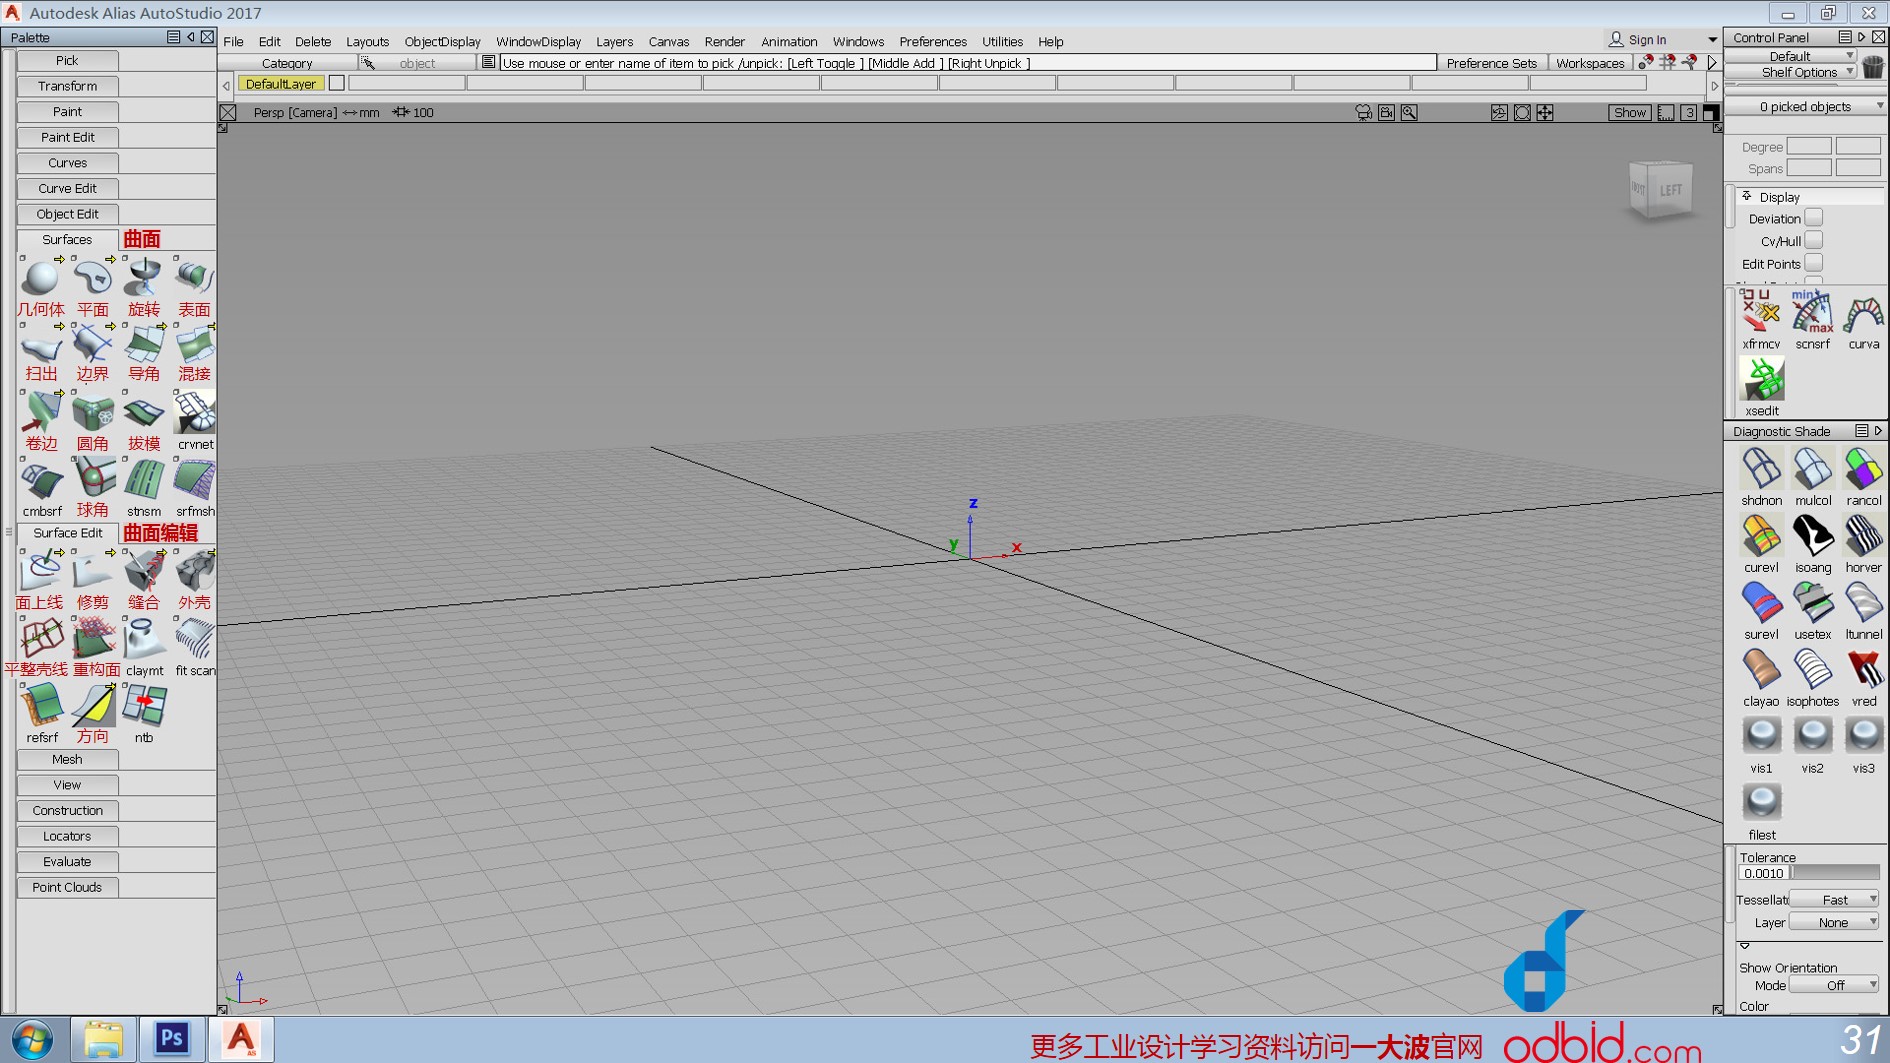Apply mulcol multi-color shading

(x=1812, y=469)
